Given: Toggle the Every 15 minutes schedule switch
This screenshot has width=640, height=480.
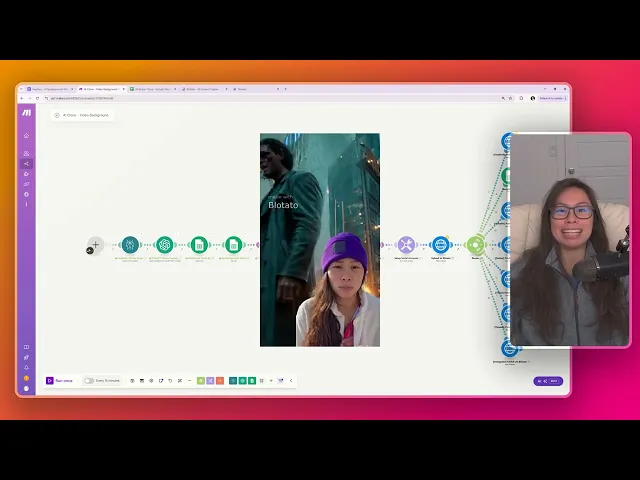Looking at the screenshot, I should tap(89, 380).
